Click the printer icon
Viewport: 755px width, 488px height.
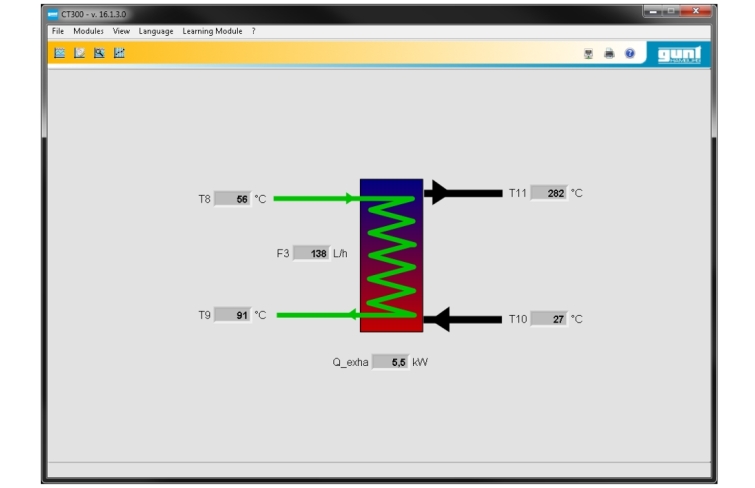point(609,53)
